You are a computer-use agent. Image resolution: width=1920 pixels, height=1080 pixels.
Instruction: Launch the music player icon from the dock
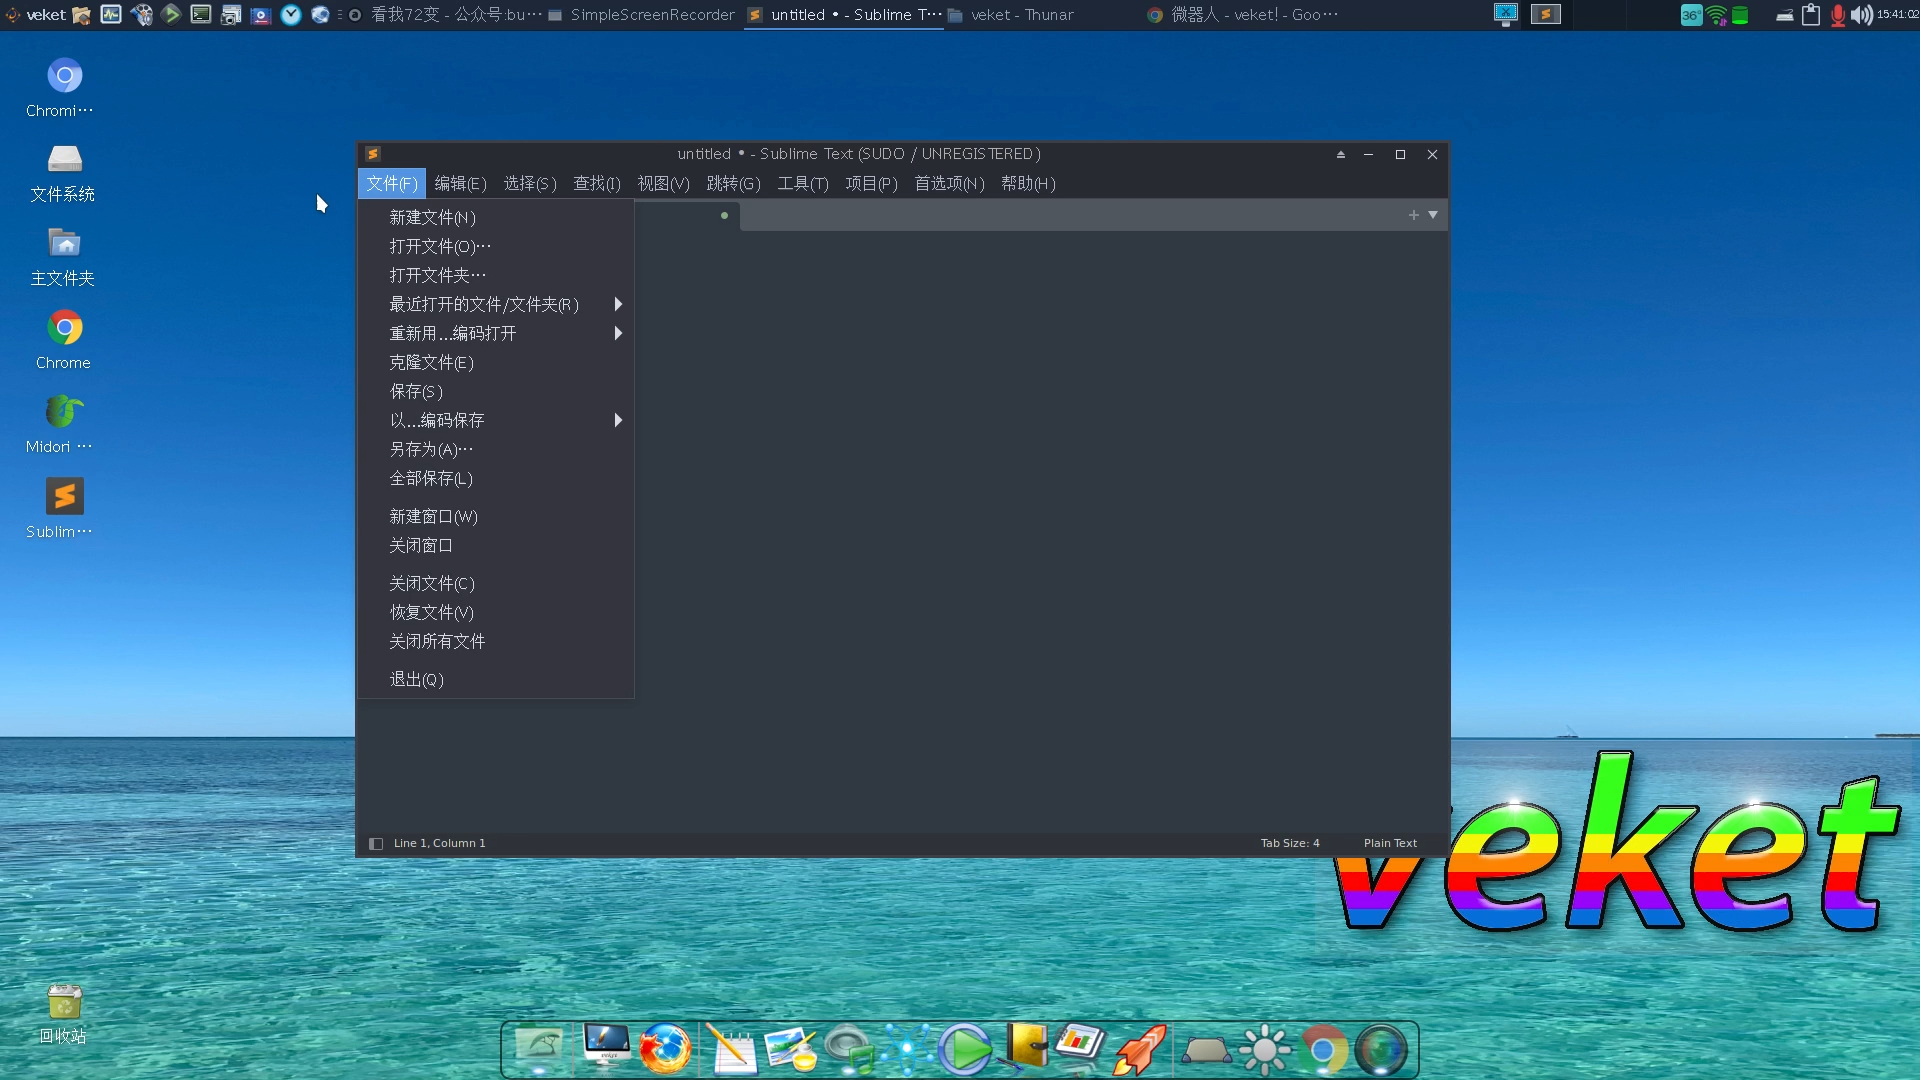tap(852, 1049)
